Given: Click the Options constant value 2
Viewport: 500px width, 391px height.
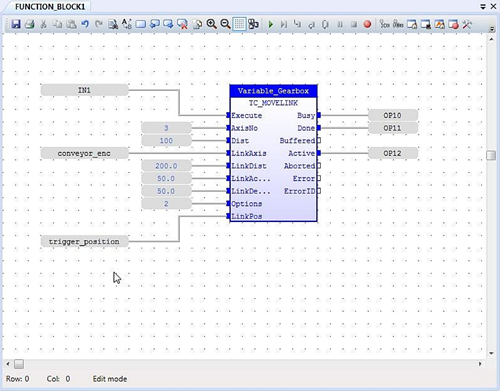Looking at the screenshot, I should pyautogui.click(x=166, y=204).
